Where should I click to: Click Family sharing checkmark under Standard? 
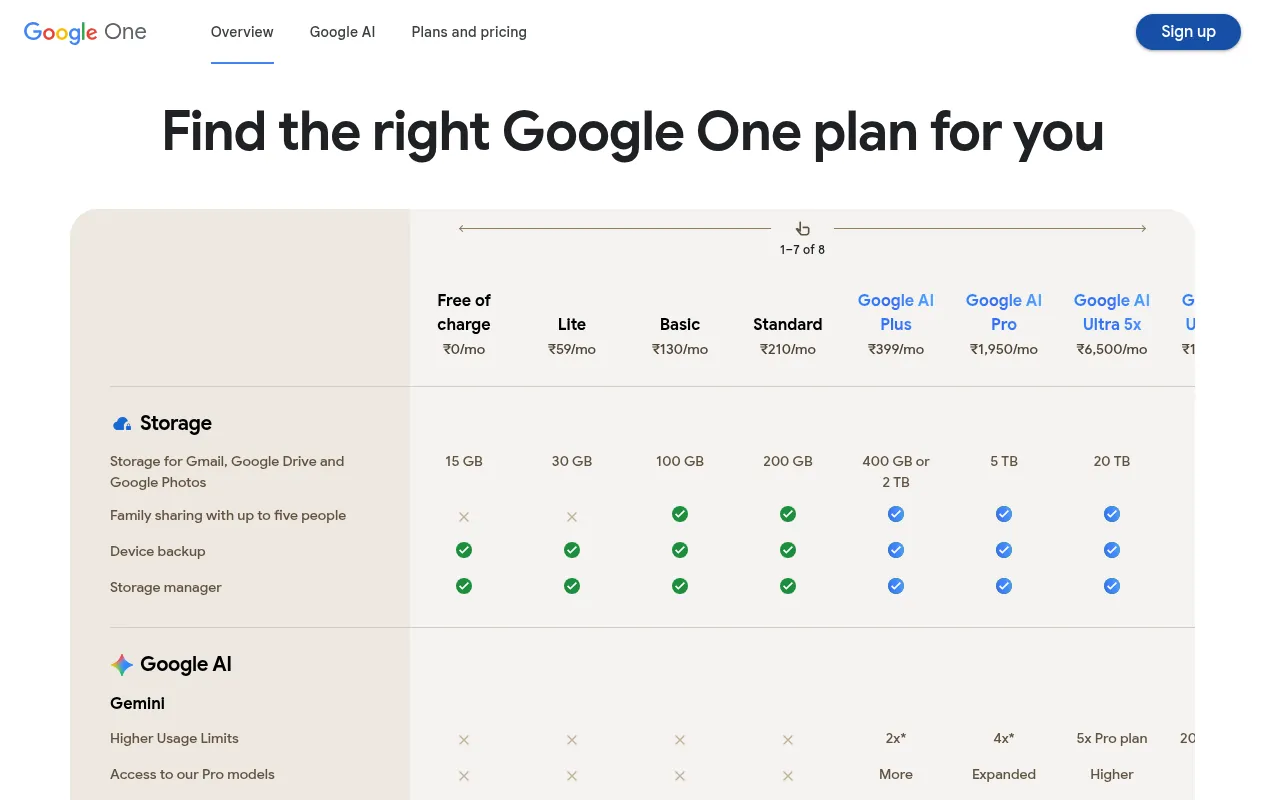[x=788, y=514]
